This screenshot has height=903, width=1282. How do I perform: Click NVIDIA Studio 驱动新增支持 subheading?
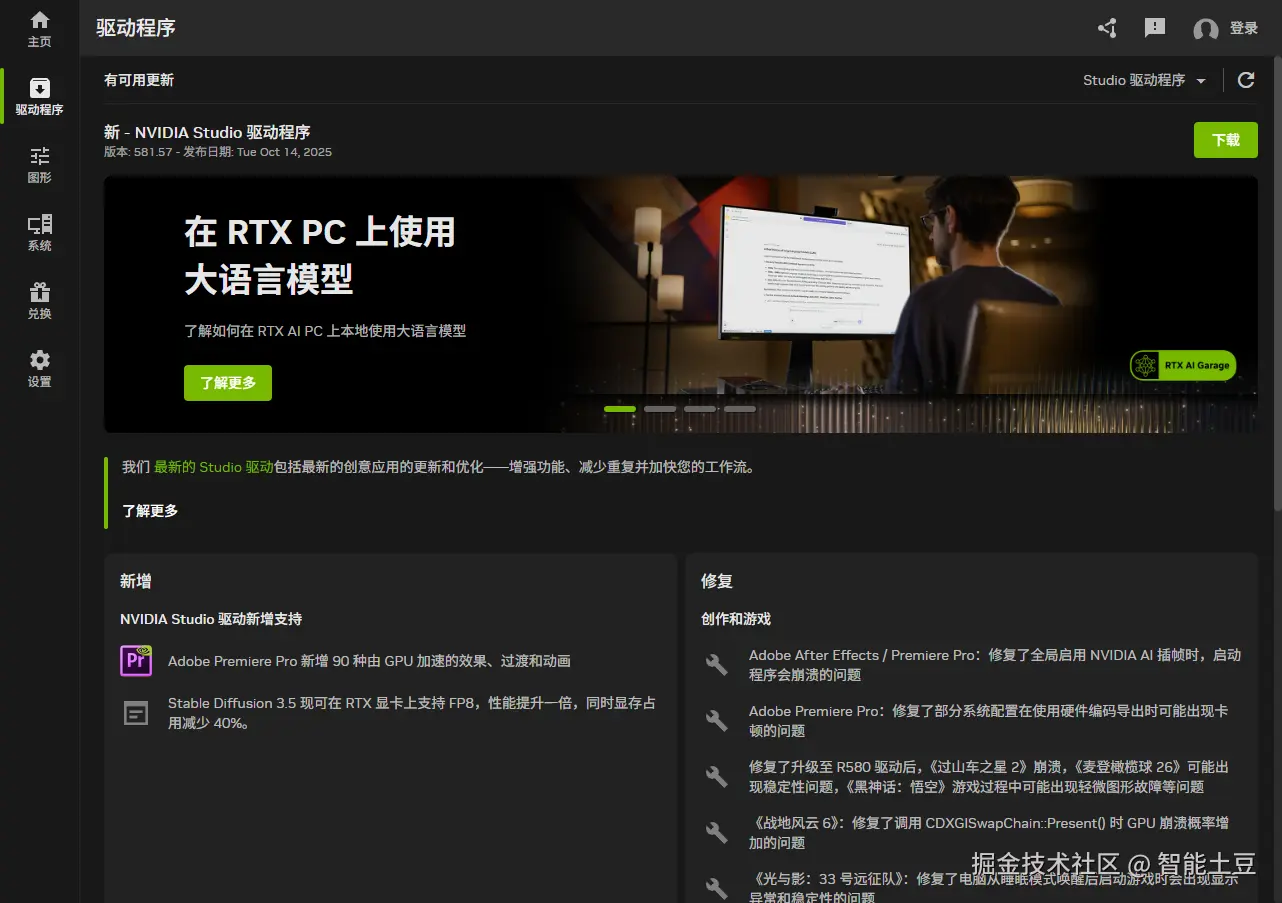(211, 619)
